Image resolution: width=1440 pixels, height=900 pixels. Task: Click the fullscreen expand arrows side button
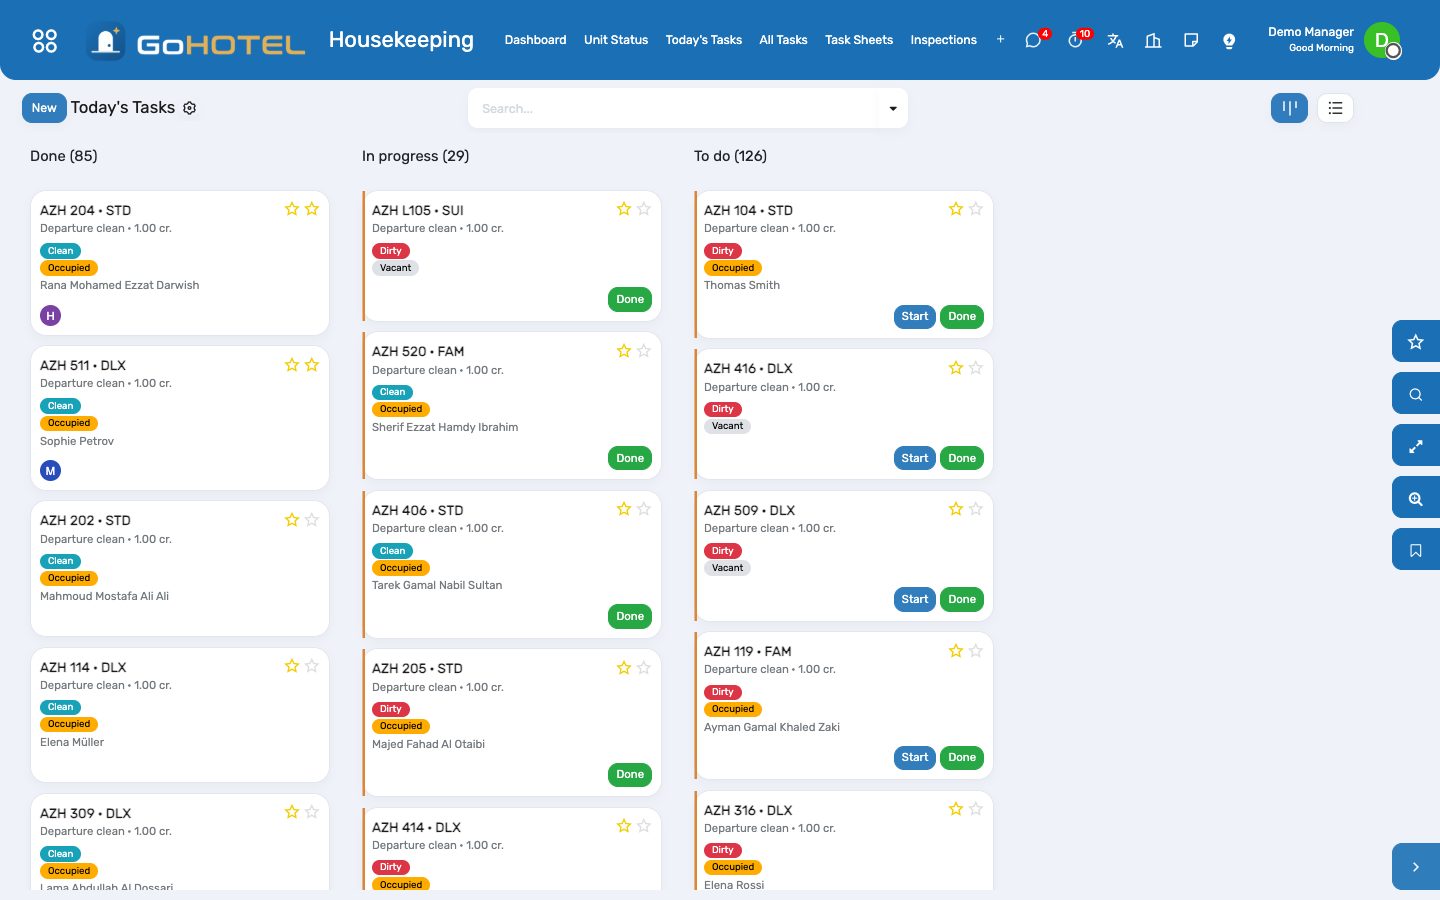pos(1416,446)
